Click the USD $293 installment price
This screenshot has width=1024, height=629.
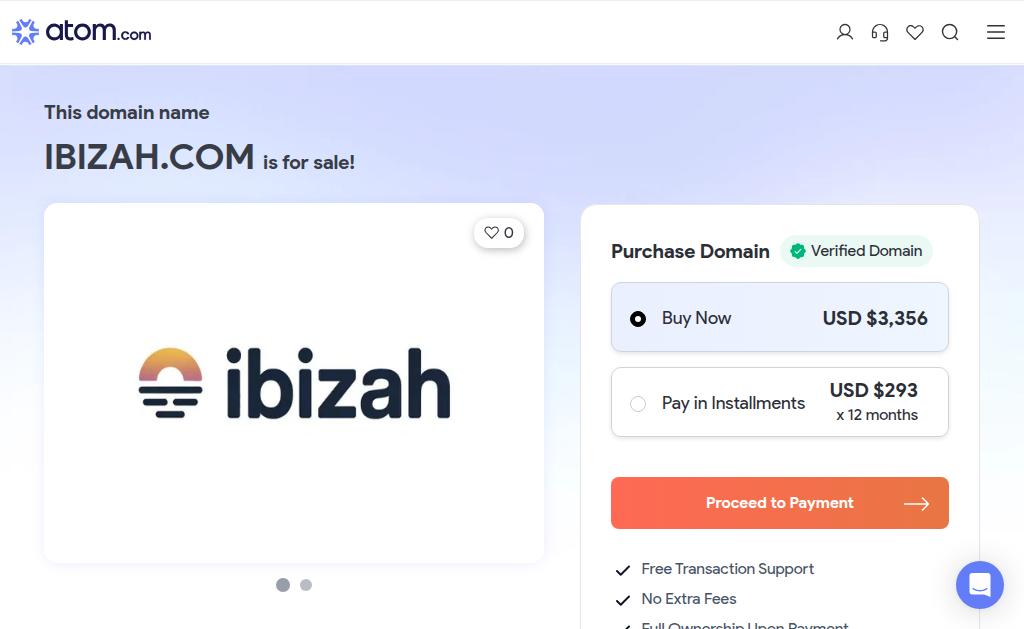click(873, 390)
